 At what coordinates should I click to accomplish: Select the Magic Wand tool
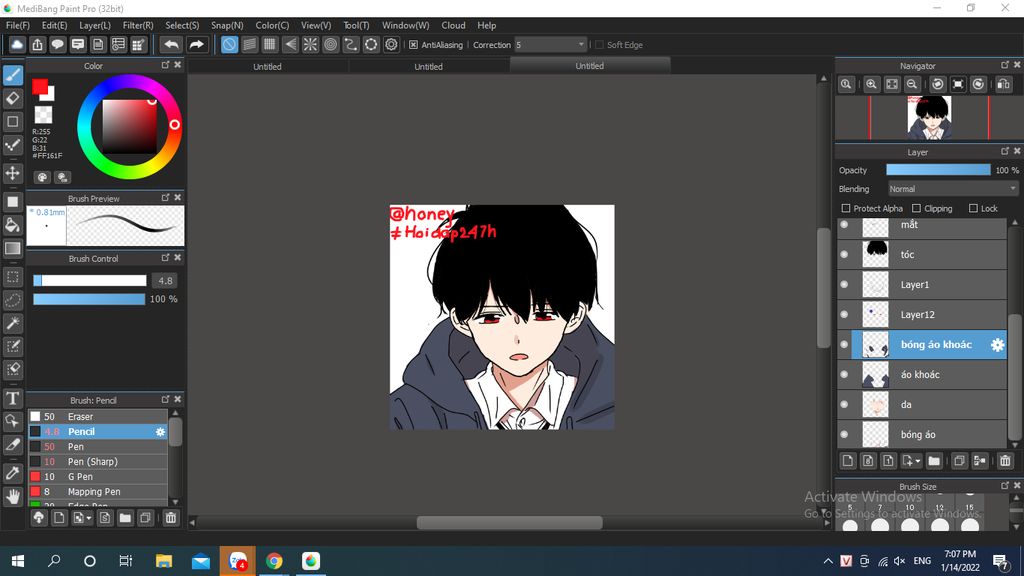coord(13,323)
